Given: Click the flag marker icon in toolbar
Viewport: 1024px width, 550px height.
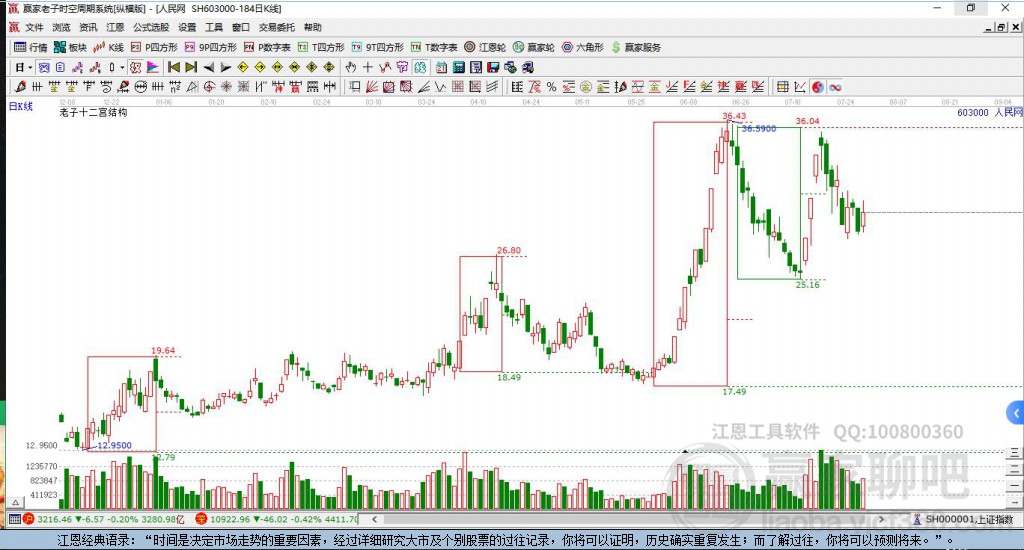Looking at the screenshot, I should (152, 67).
